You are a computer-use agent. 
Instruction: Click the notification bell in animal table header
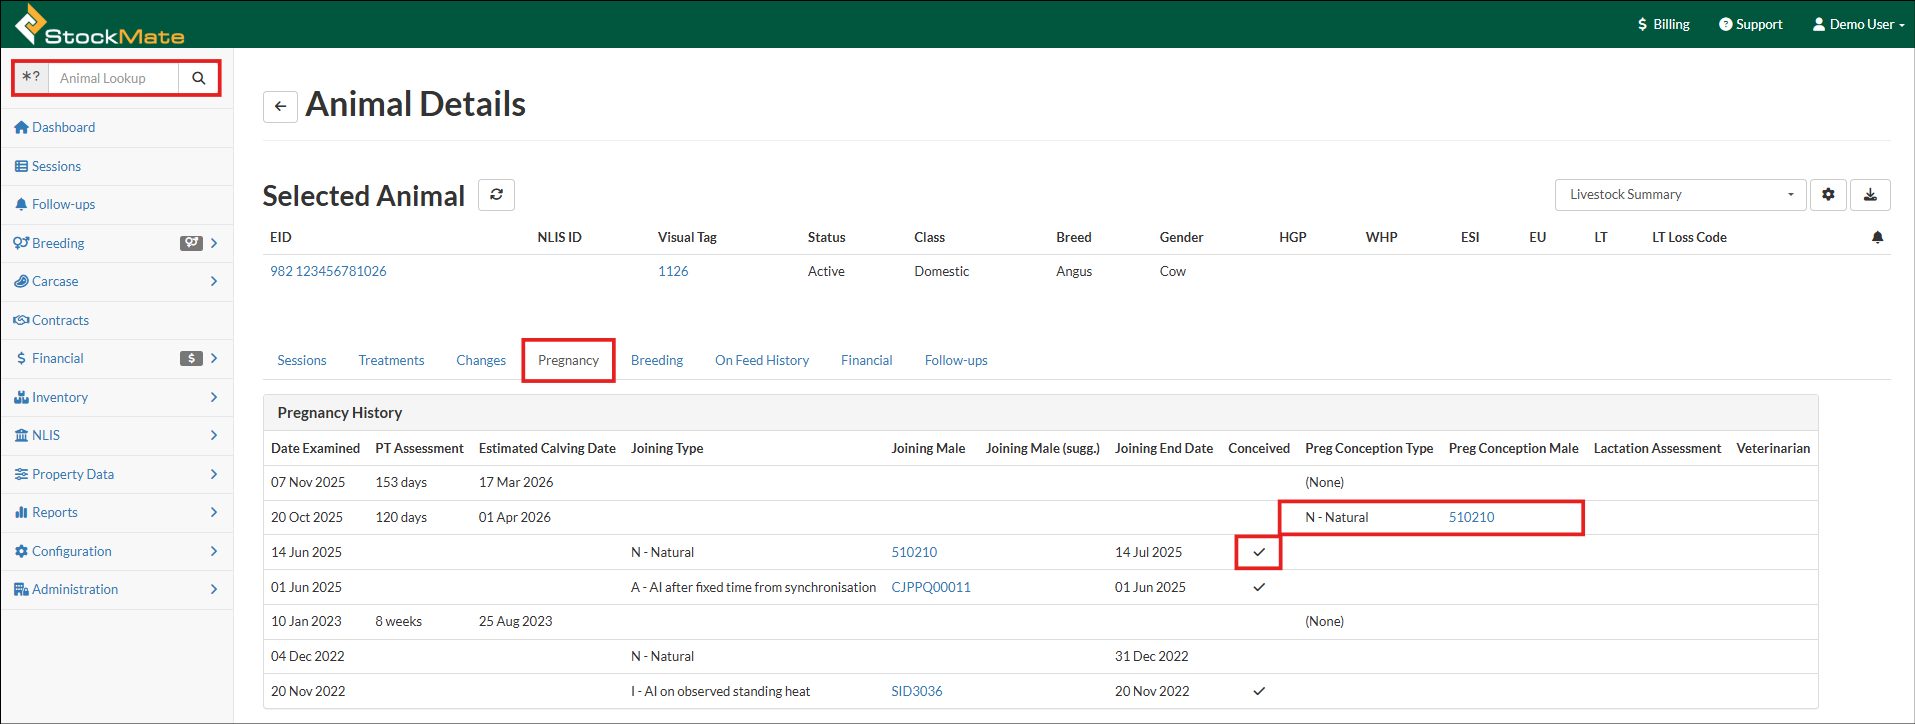1877,238
